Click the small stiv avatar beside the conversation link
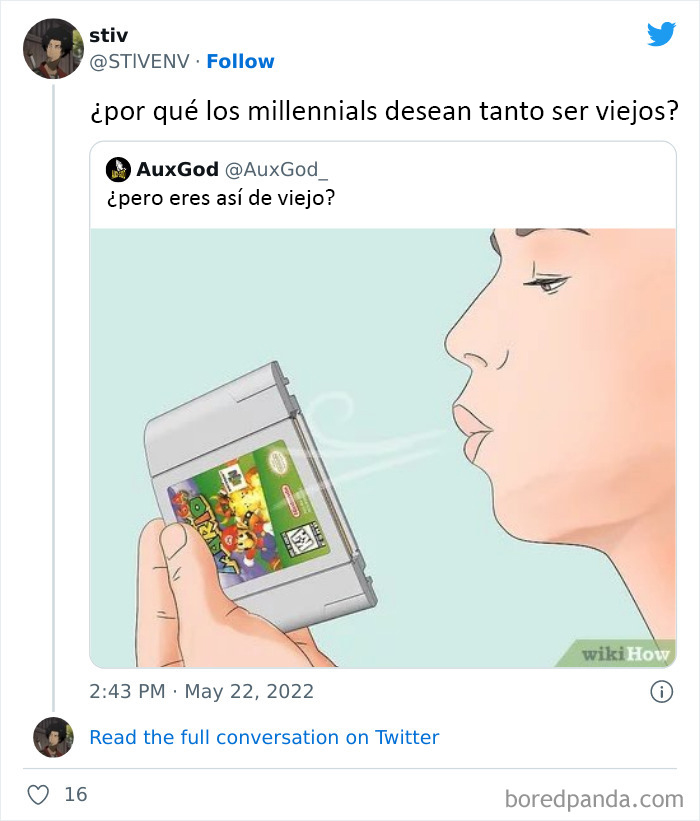The image size is (700, 821). 53,737
